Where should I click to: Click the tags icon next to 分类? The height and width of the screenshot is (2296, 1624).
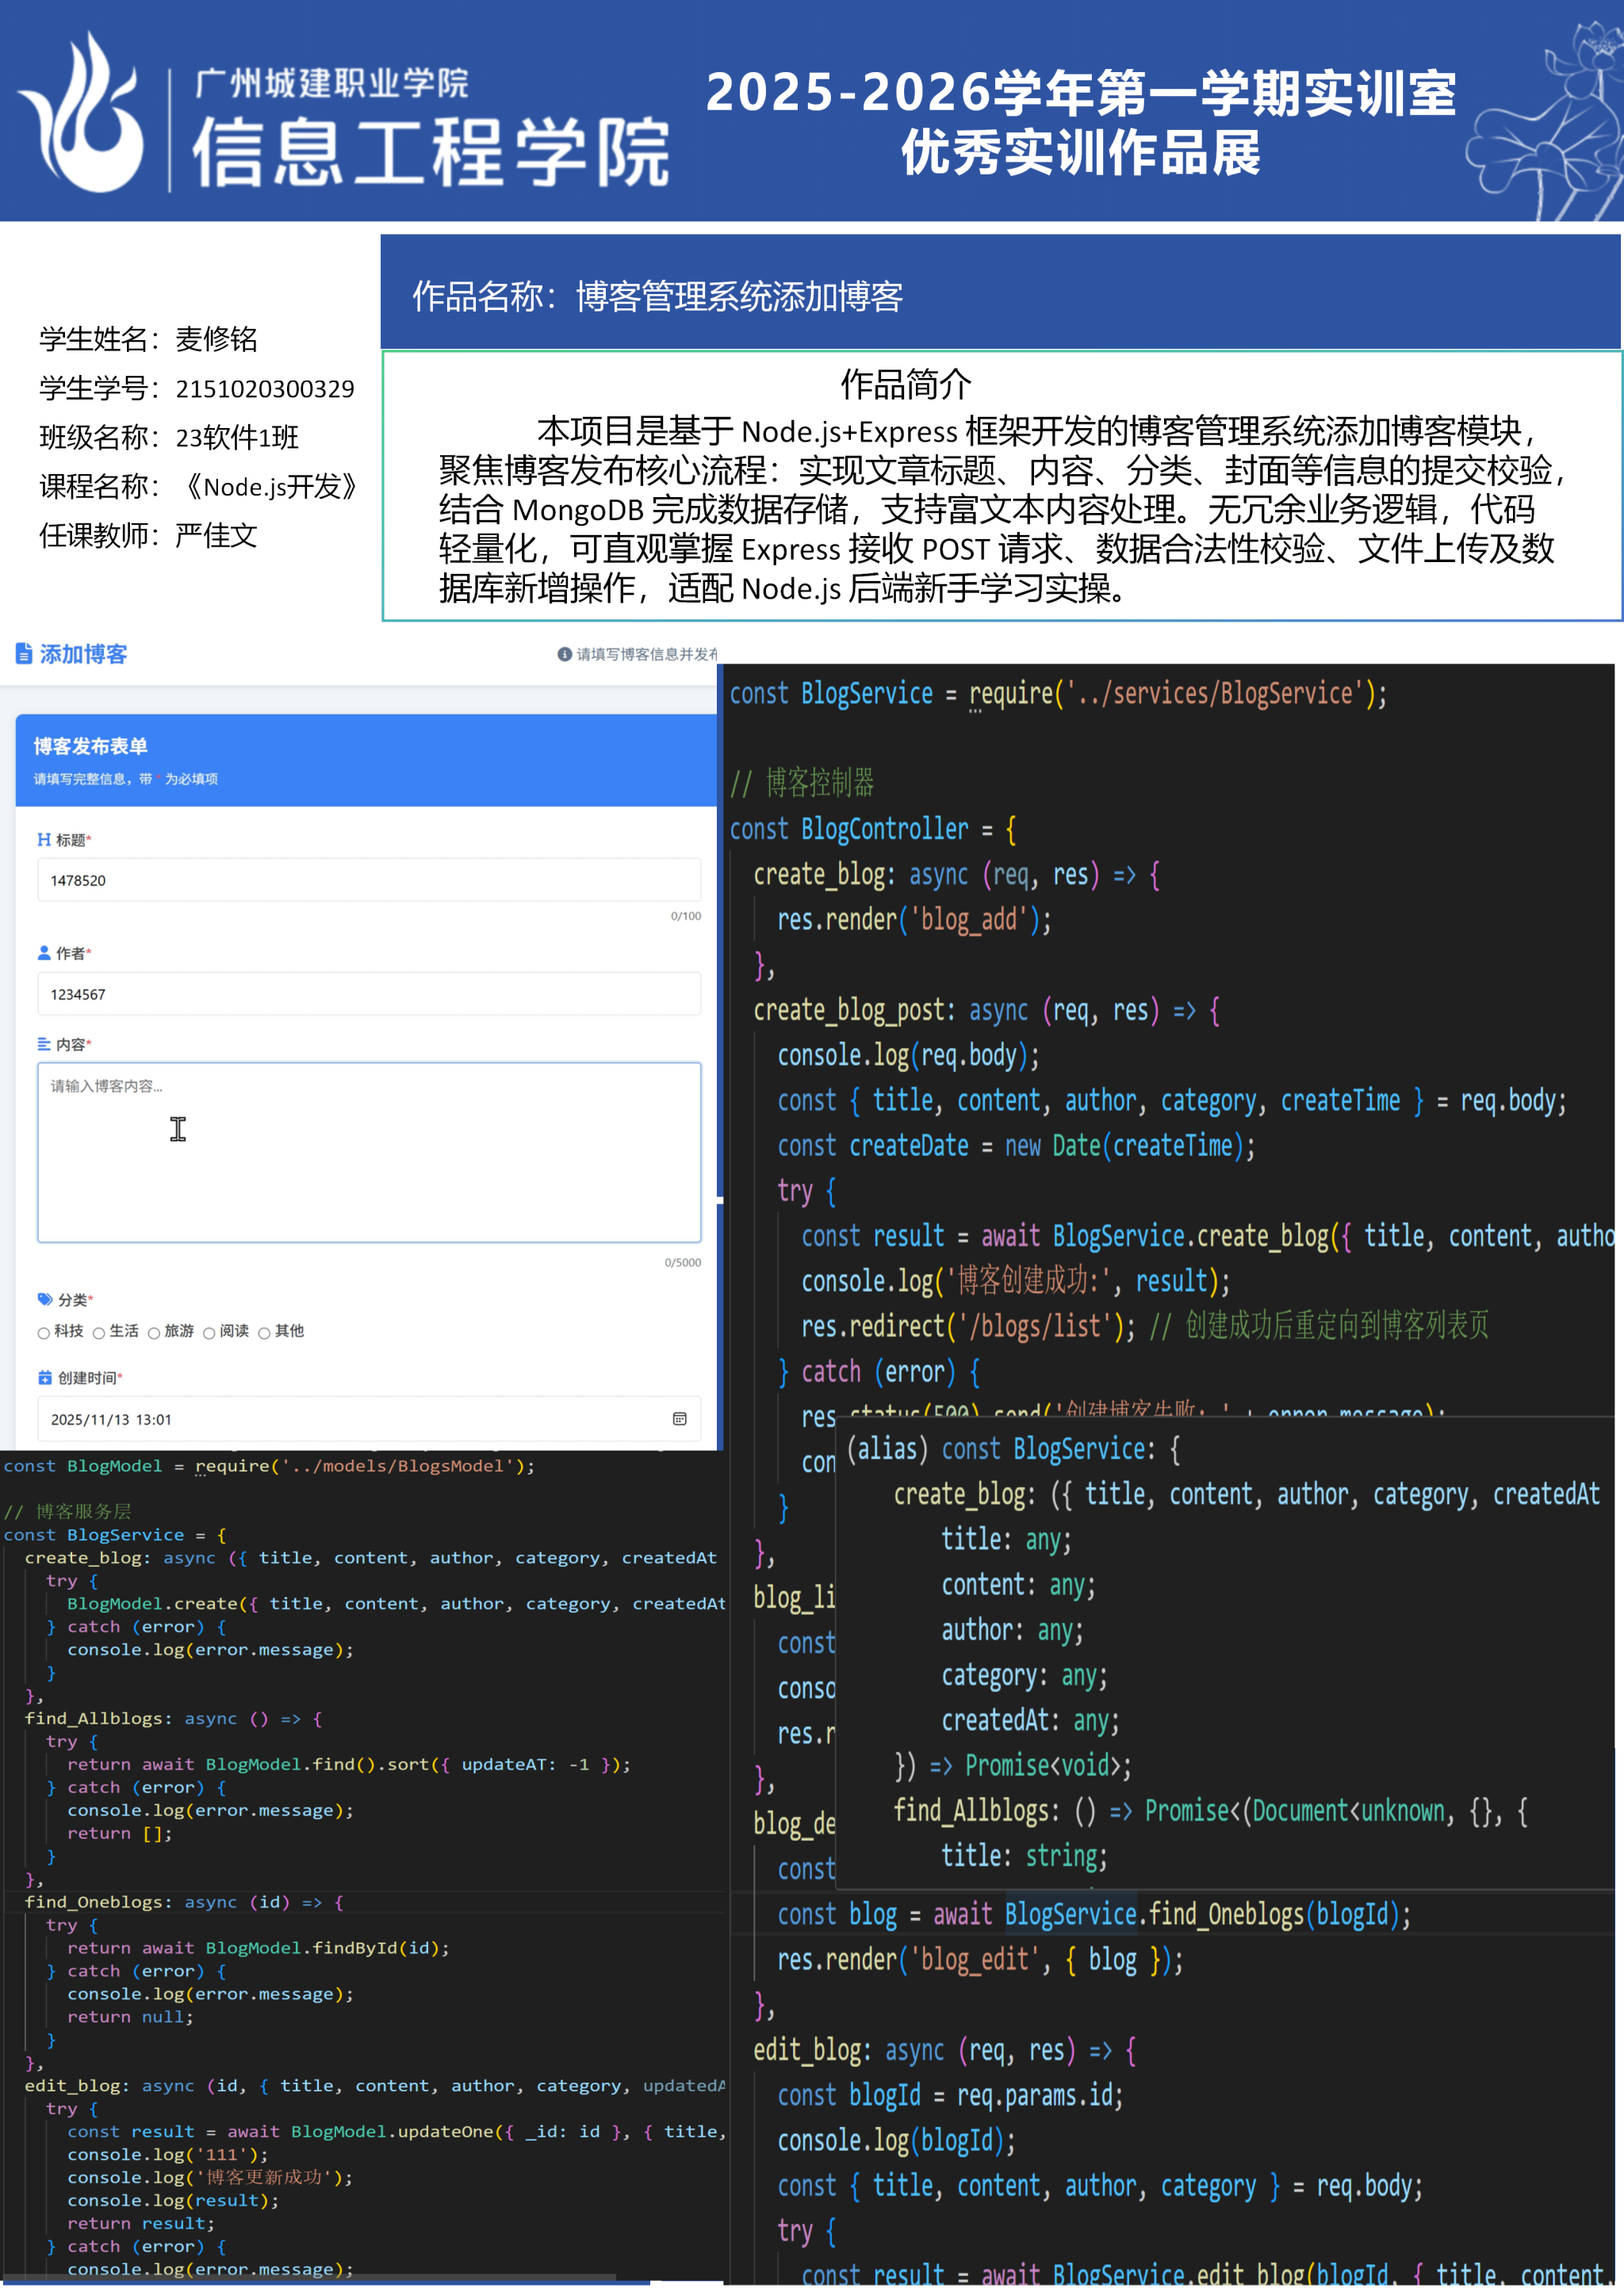[x=45, y=1299]
